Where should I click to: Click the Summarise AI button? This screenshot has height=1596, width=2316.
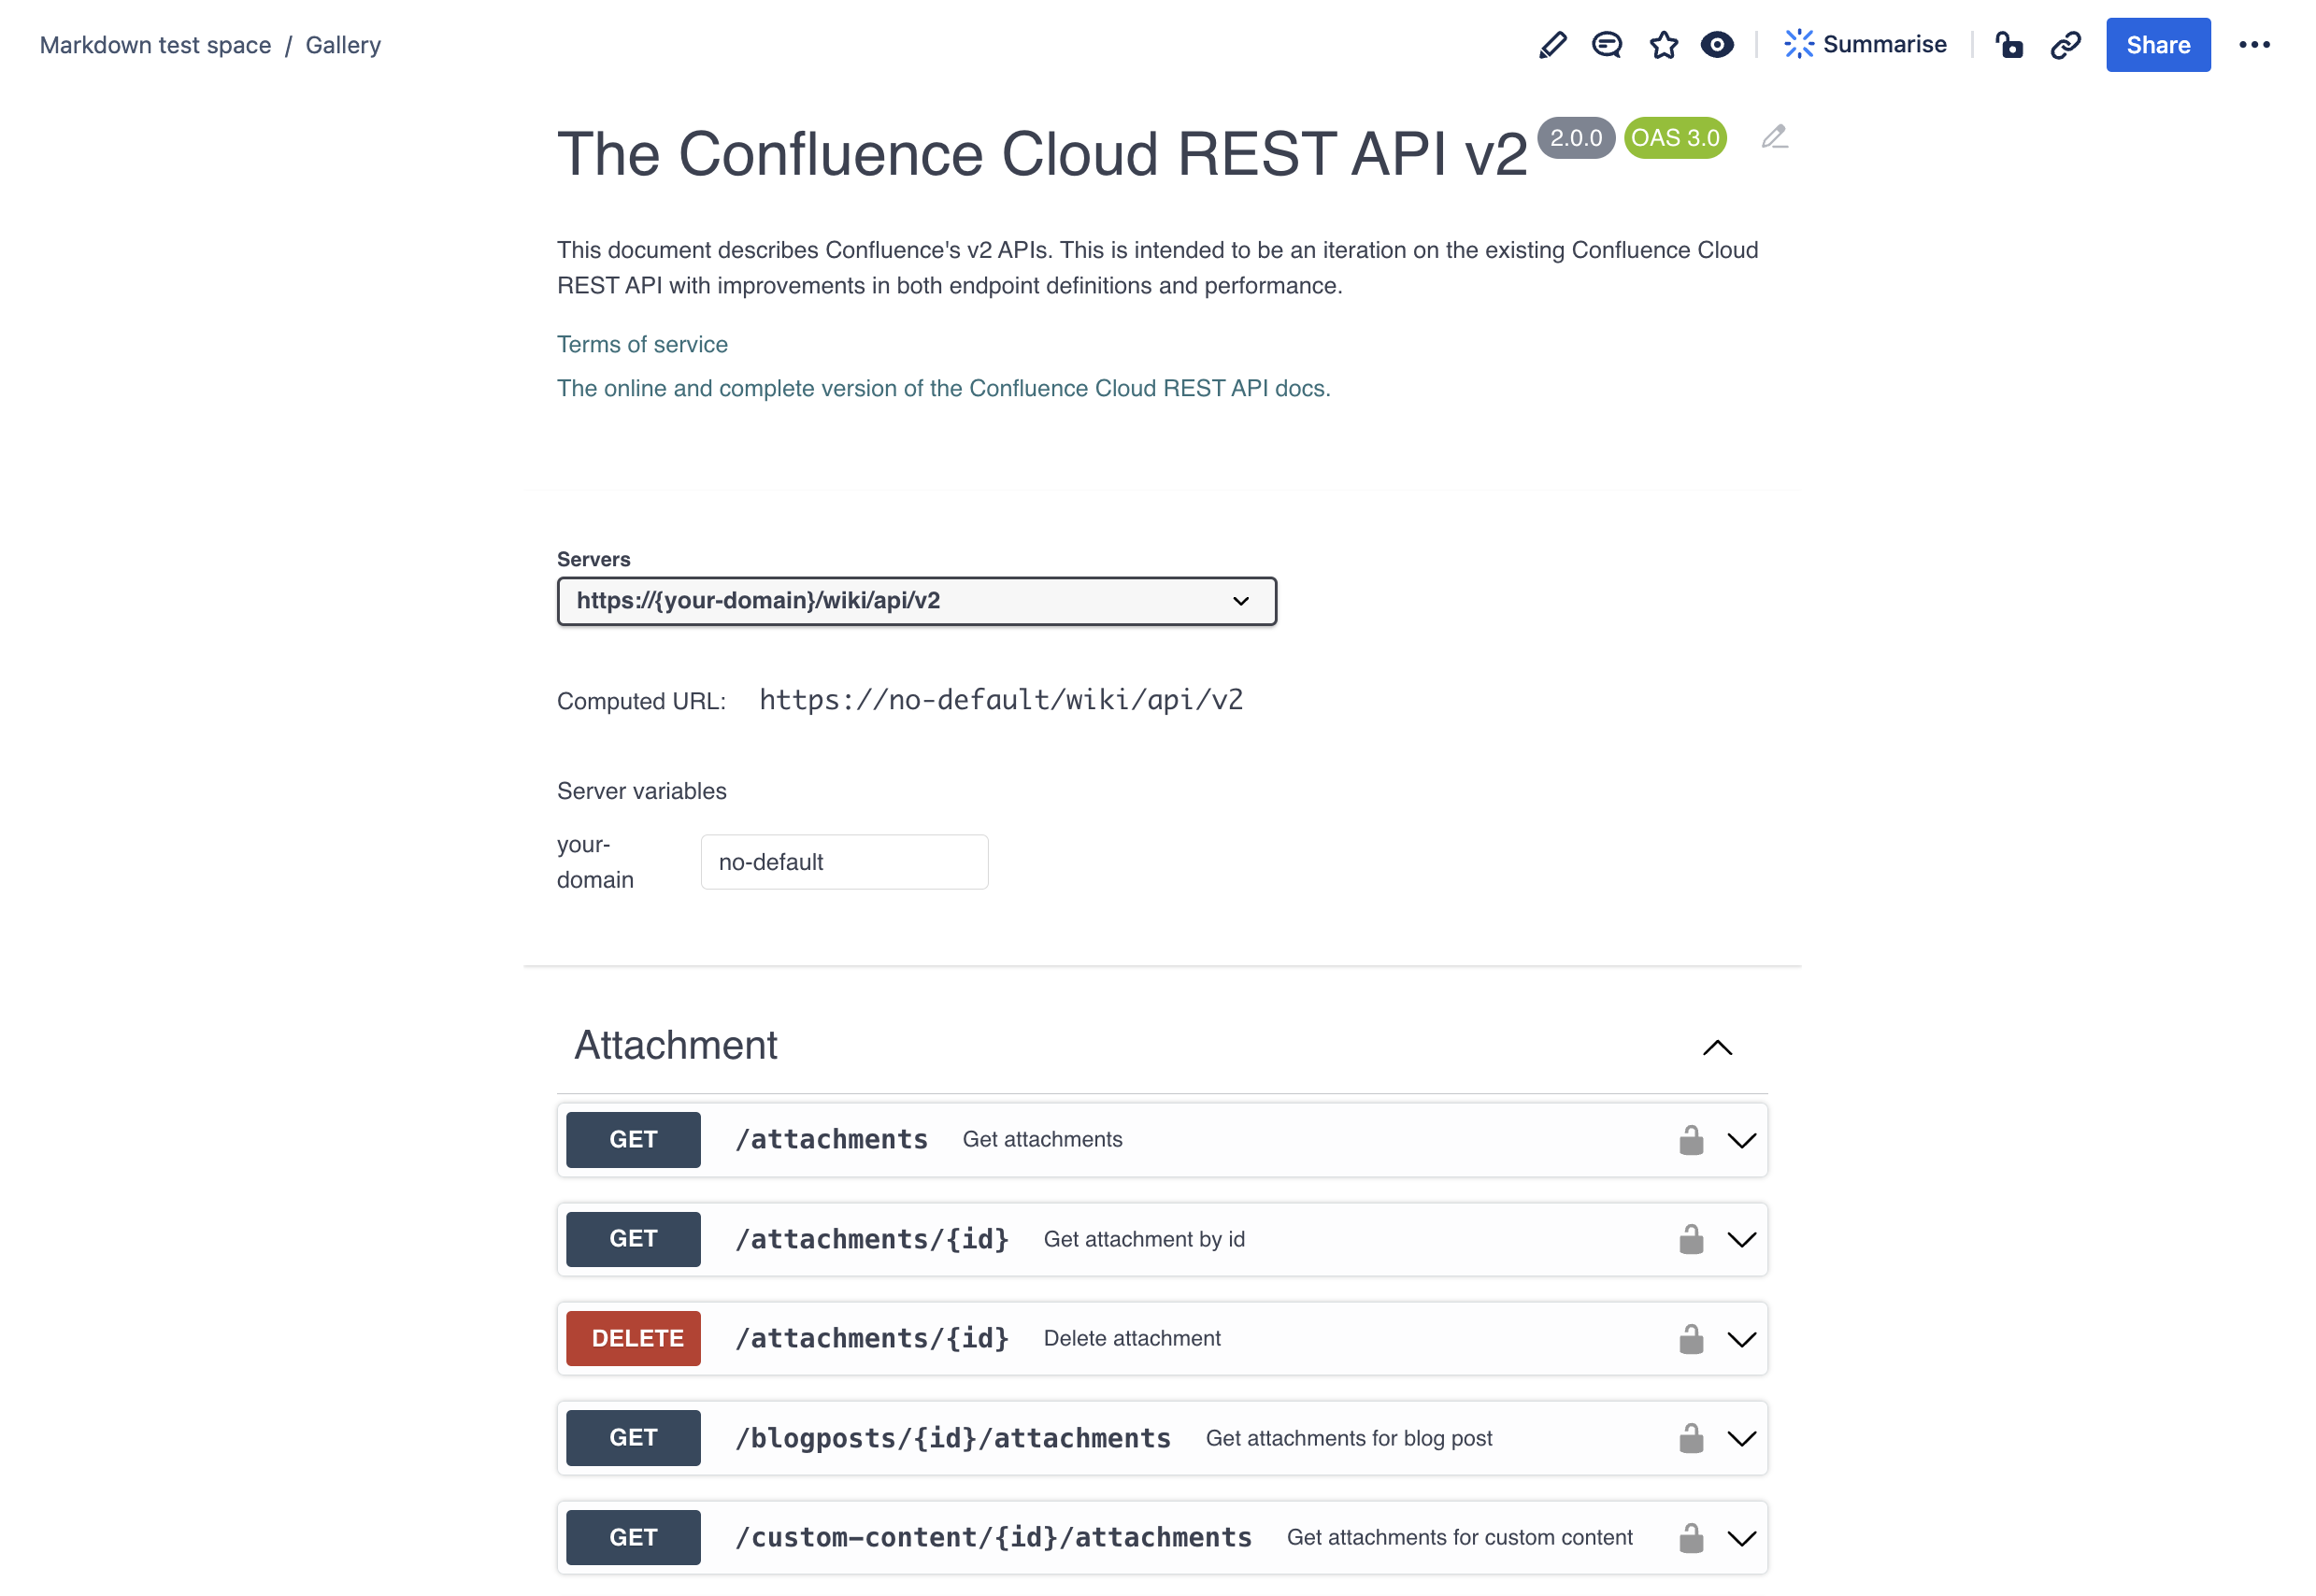point(1865,45)
